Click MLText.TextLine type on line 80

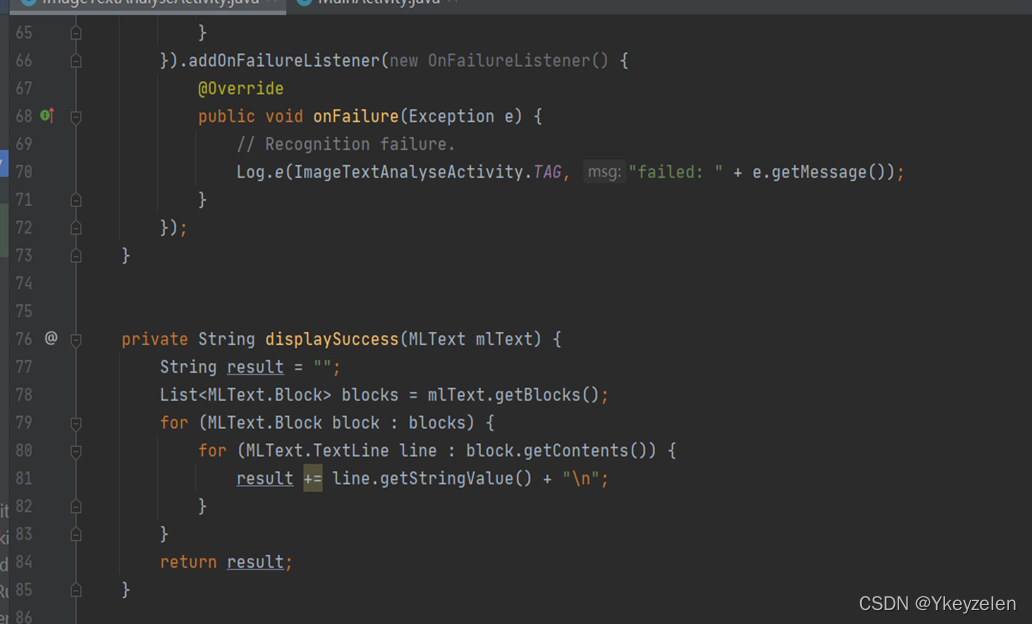[x=317, y=450]
